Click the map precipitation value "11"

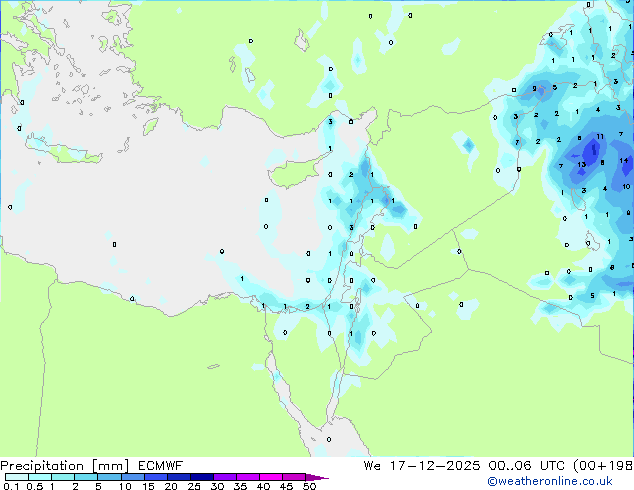point(600,137)
